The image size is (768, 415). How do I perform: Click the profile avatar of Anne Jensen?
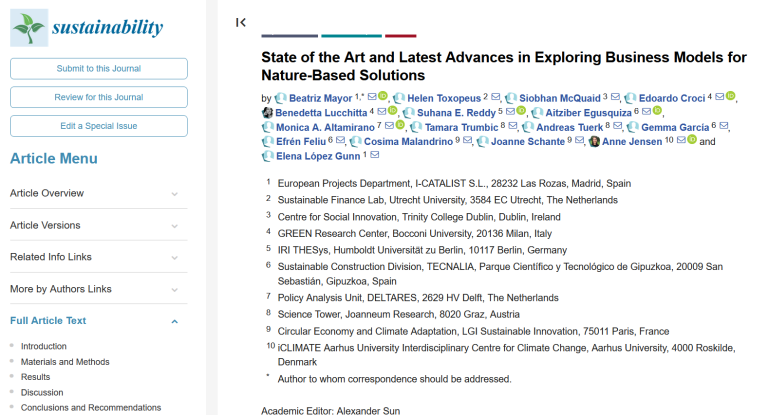[x=595, y=142]
